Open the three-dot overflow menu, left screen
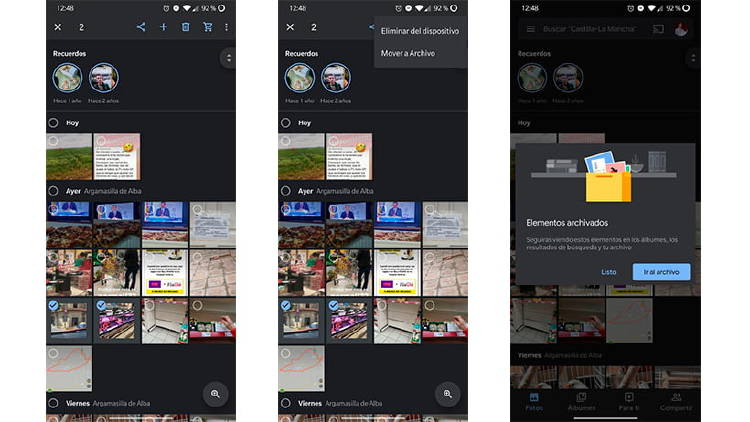This screenshot has height=422, width=750. click(x=226, y=27)
